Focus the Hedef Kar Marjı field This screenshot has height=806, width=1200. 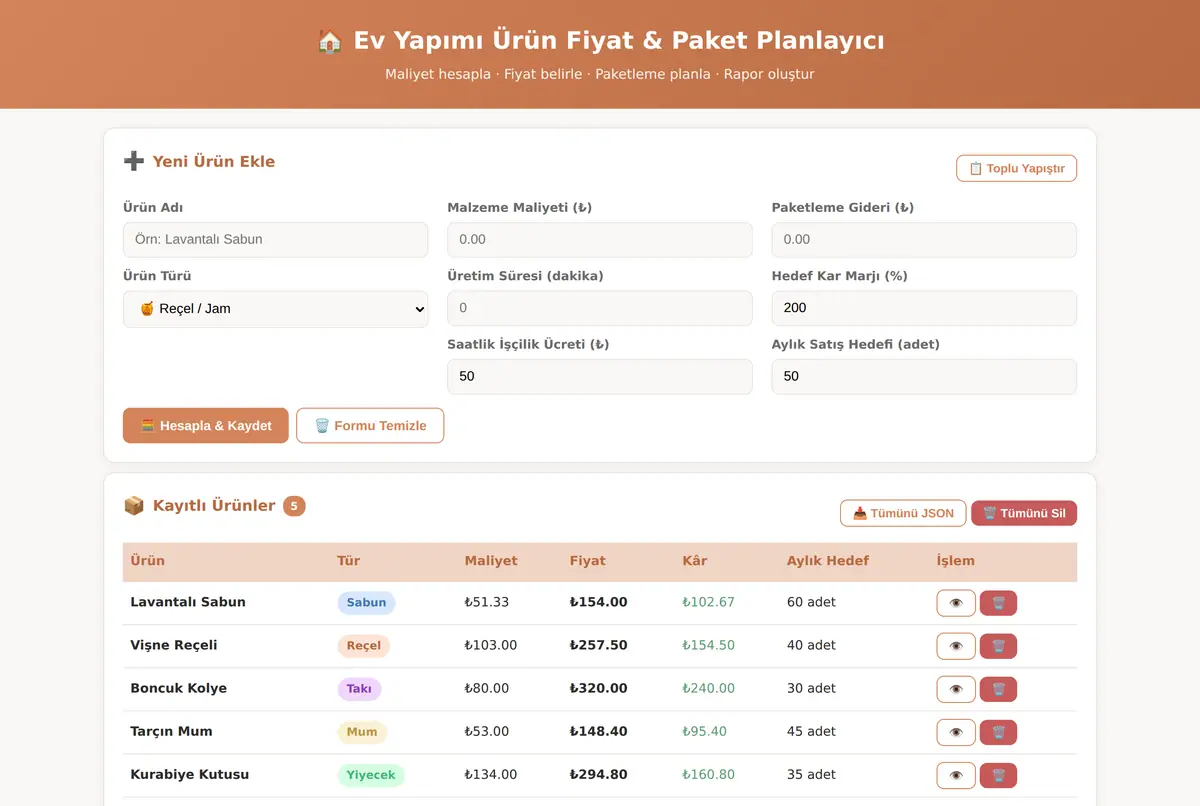(x=924, y=308)
